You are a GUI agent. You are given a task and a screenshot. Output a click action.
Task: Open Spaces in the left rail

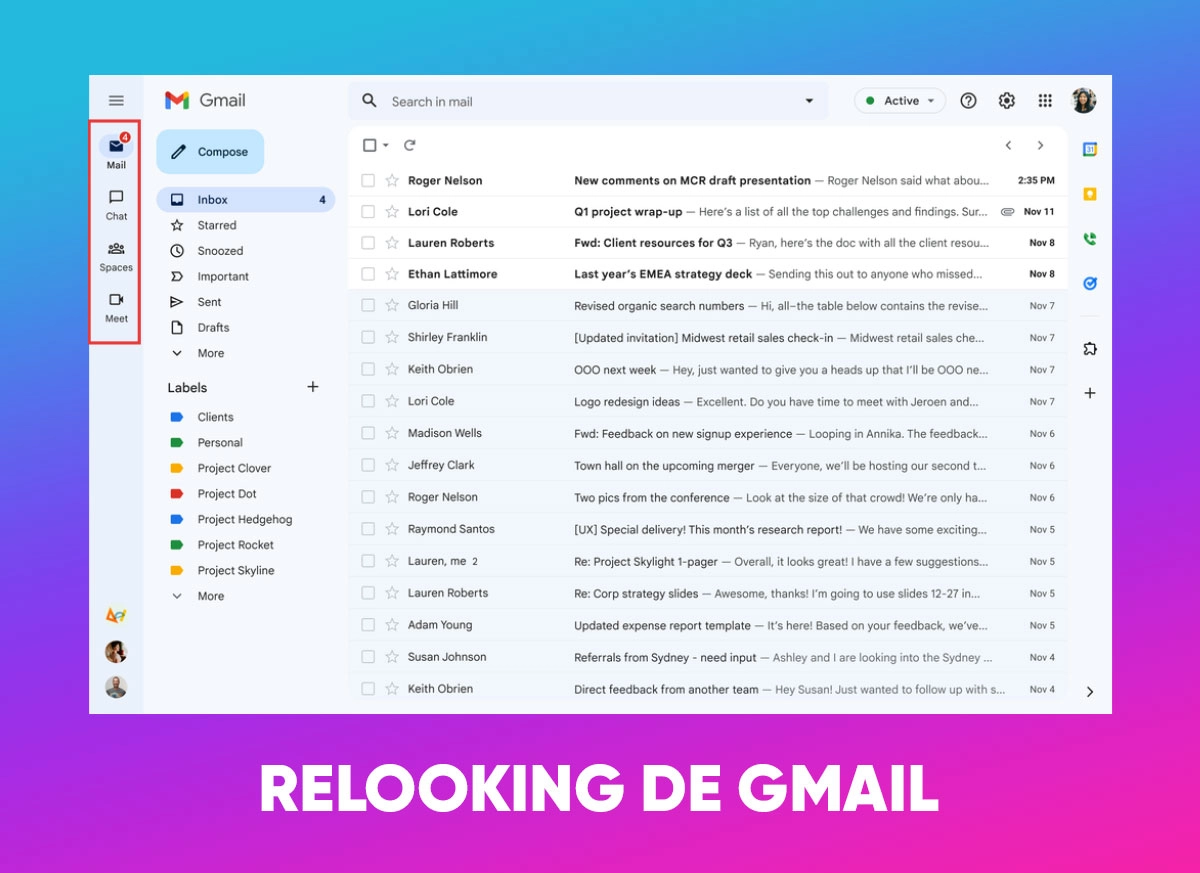click(116, 256)
